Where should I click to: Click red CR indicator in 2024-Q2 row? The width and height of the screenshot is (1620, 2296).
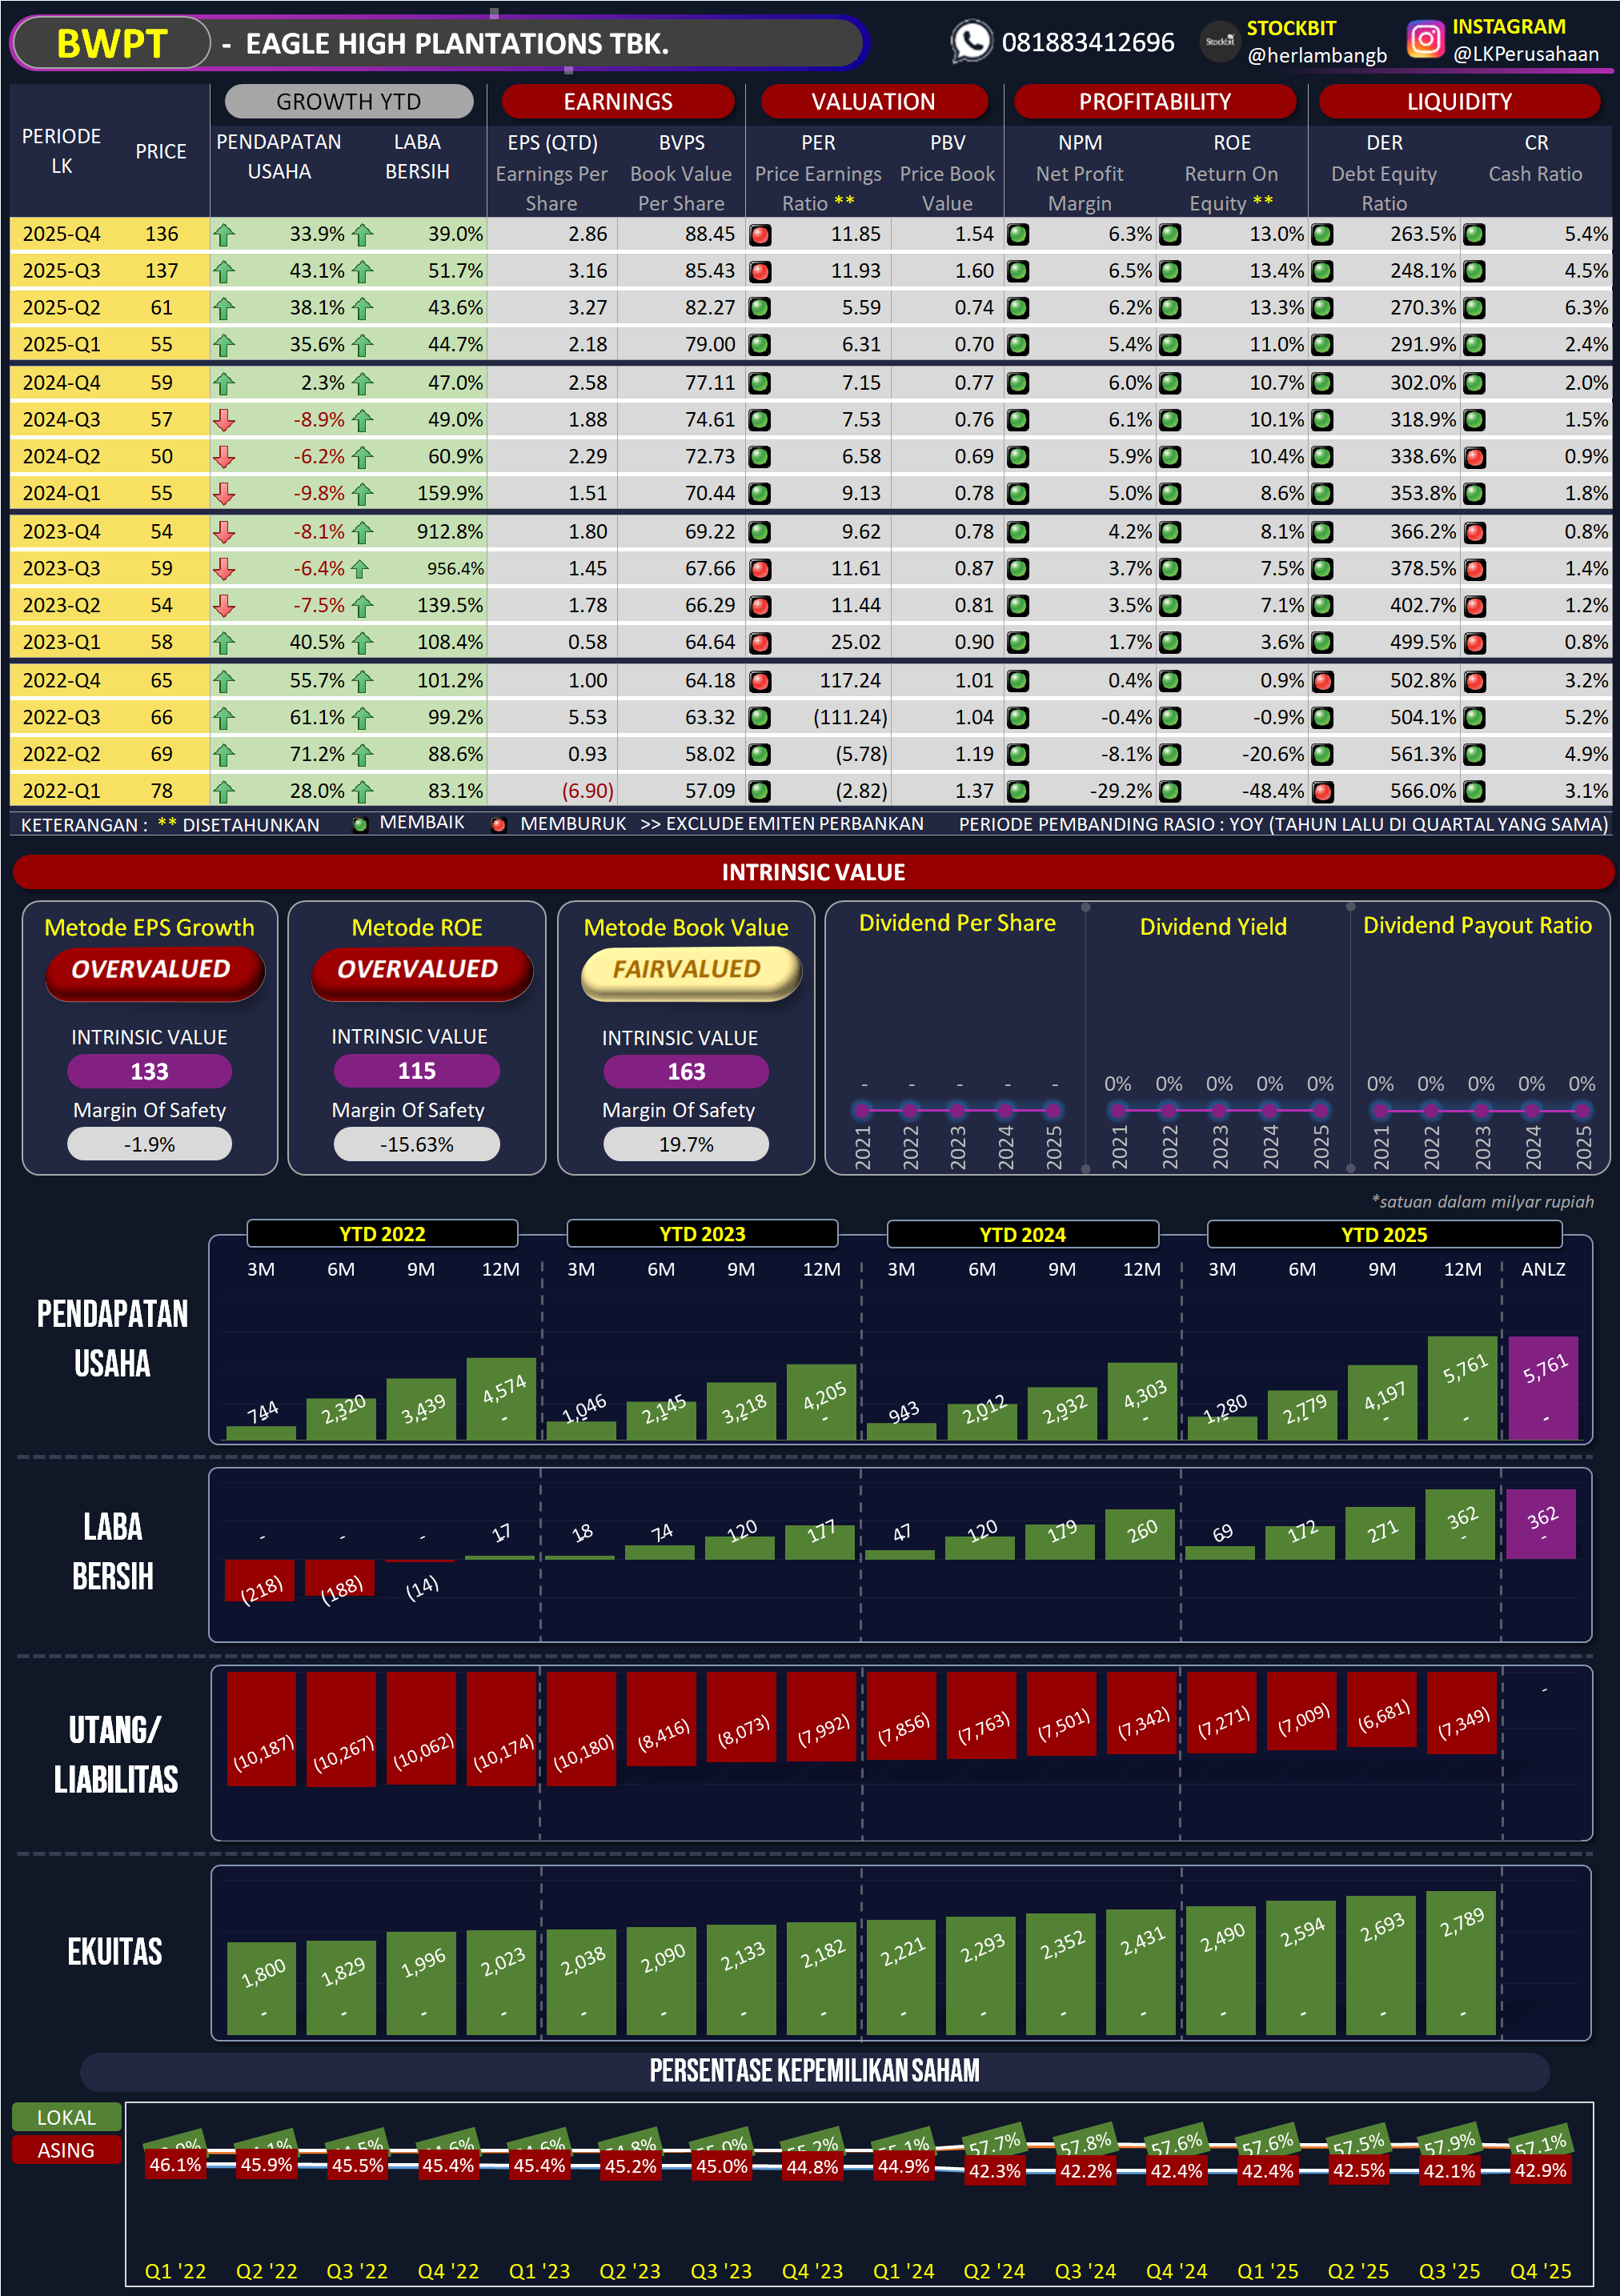pyautogui.click(x=1474, y=458)
